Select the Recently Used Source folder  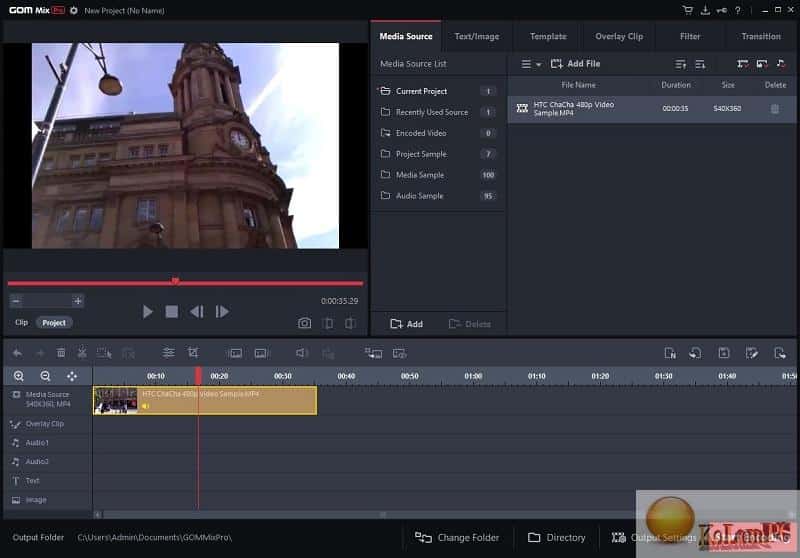tap(438, 112)
